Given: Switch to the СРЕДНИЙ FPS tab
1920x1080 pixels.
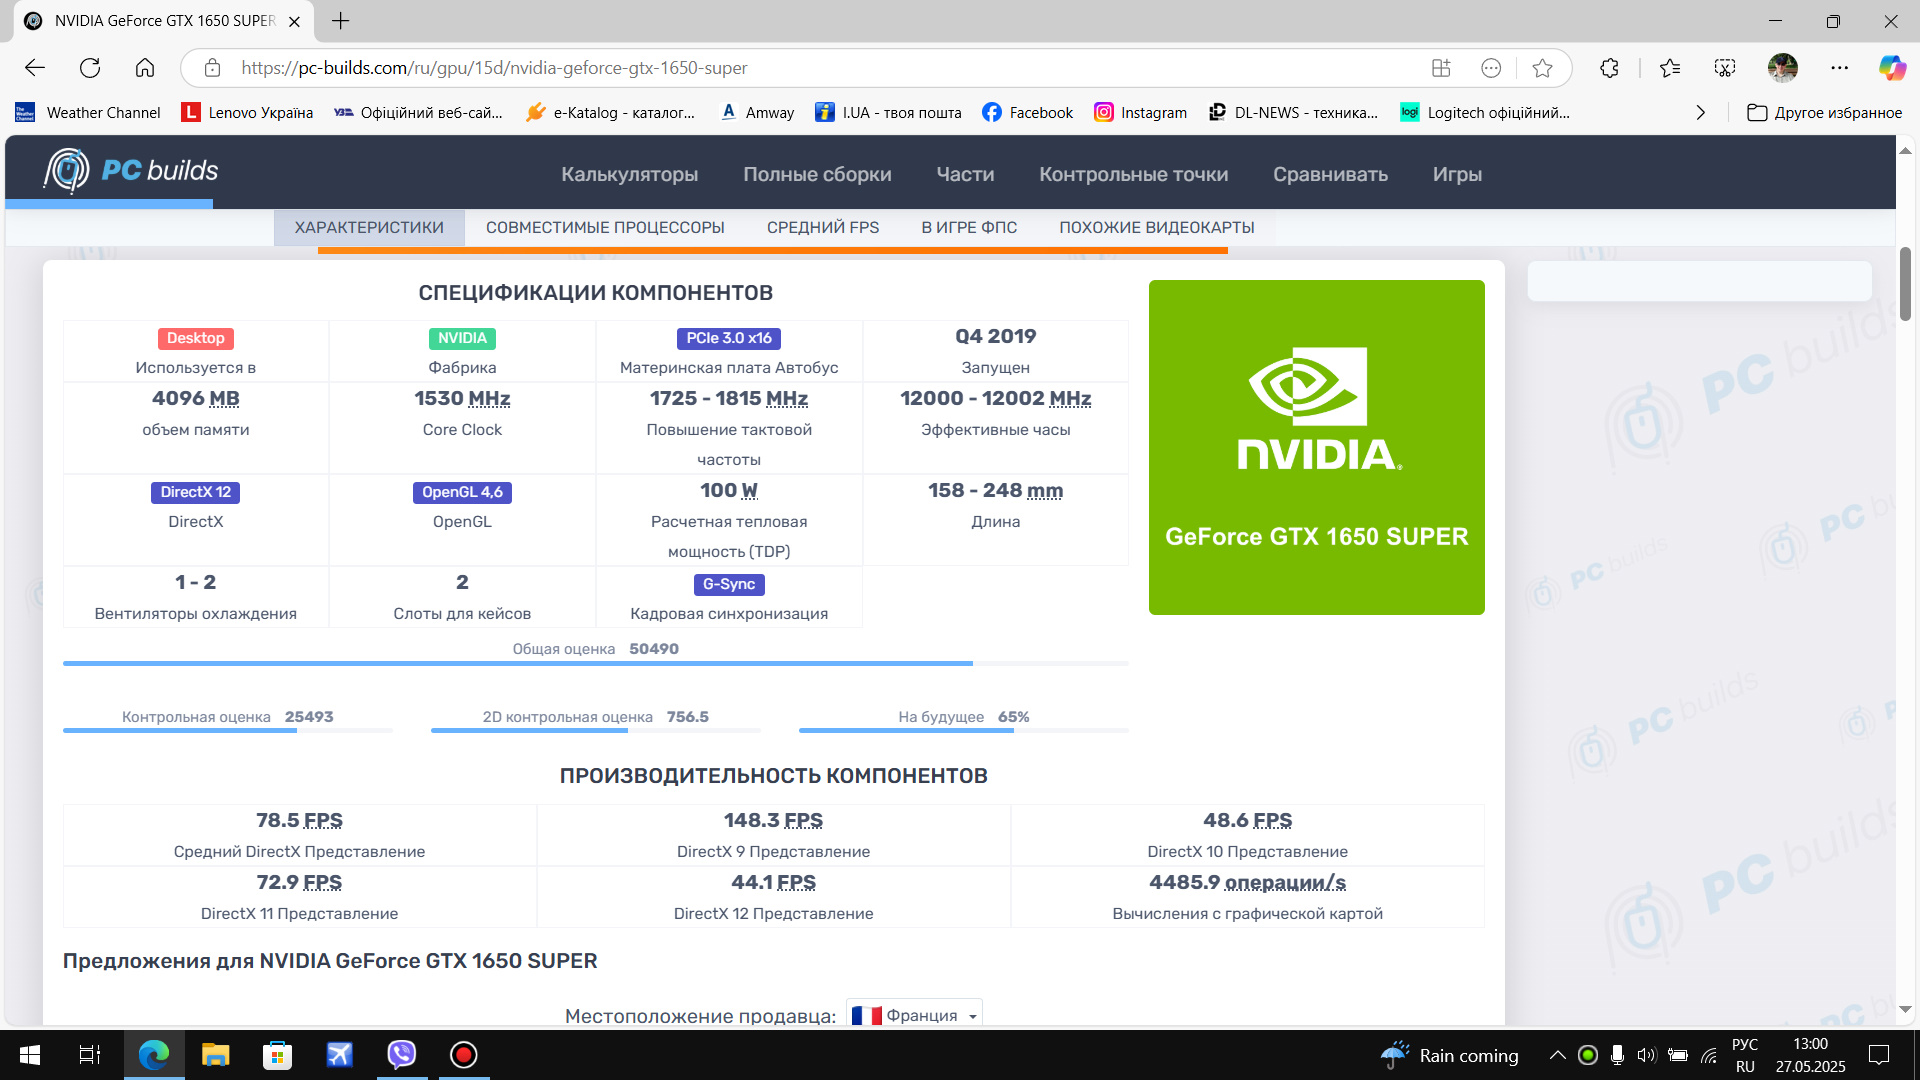Looking at the screenshot, I should pyautogui.click(x=823, y=228).
